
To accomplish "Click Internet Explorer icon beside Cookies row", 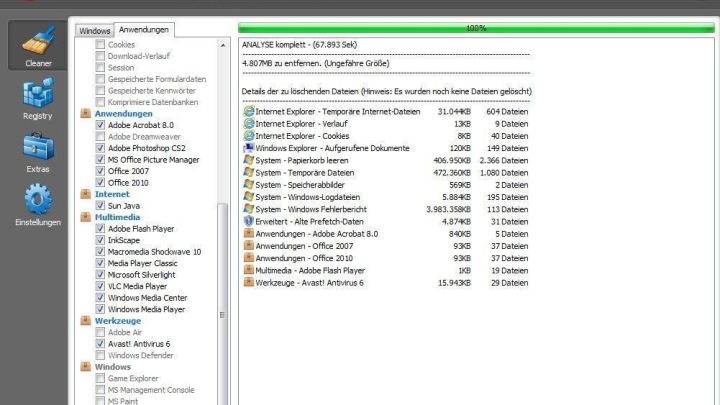I will click(x=248, y=136).
